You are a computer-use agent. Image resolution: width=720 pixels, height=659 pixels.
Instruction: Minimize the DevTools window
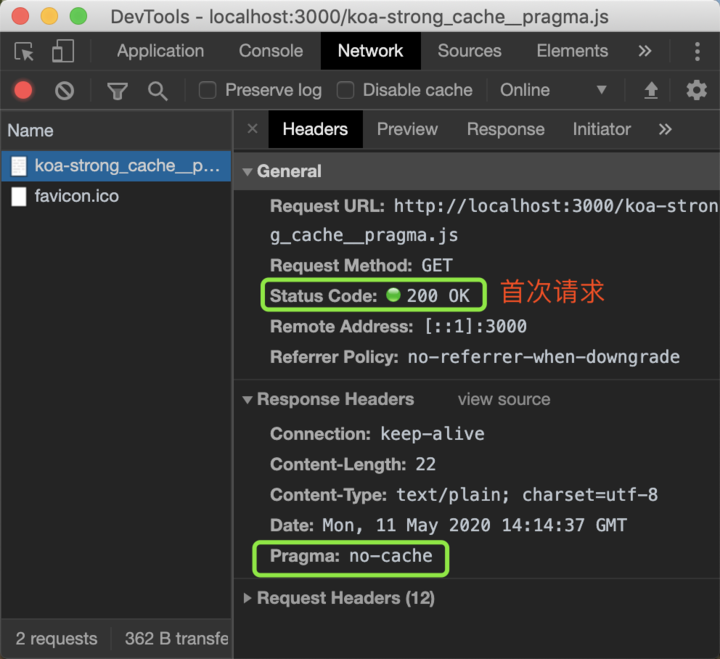click(x=49, y=16)
